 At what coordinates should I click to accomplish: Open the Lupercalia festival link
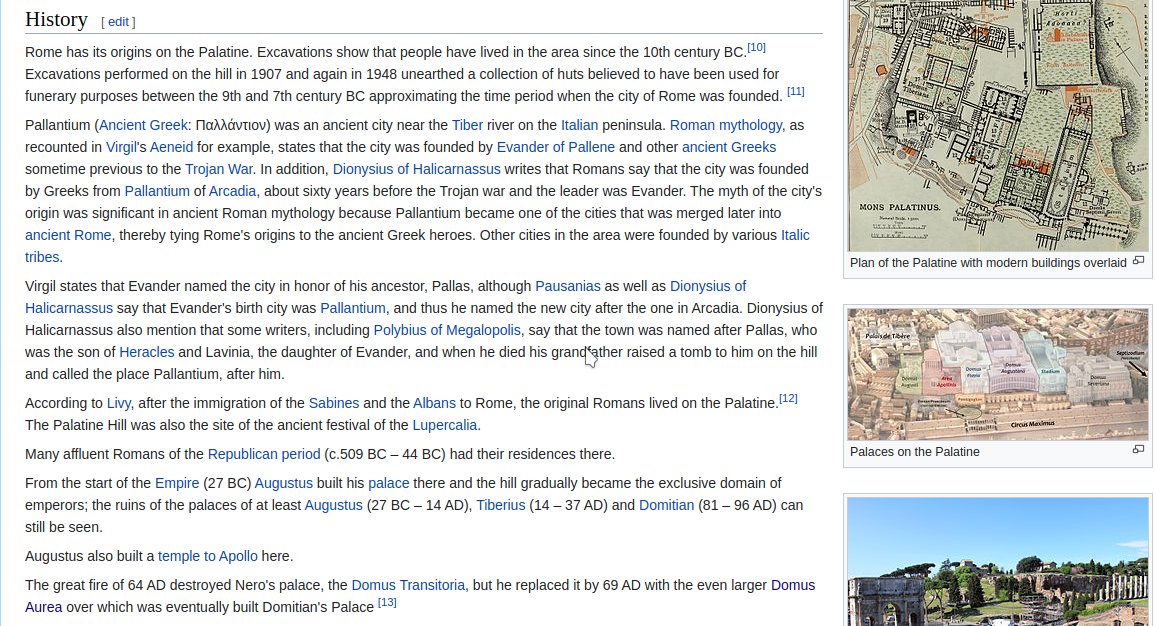(444, 426)
